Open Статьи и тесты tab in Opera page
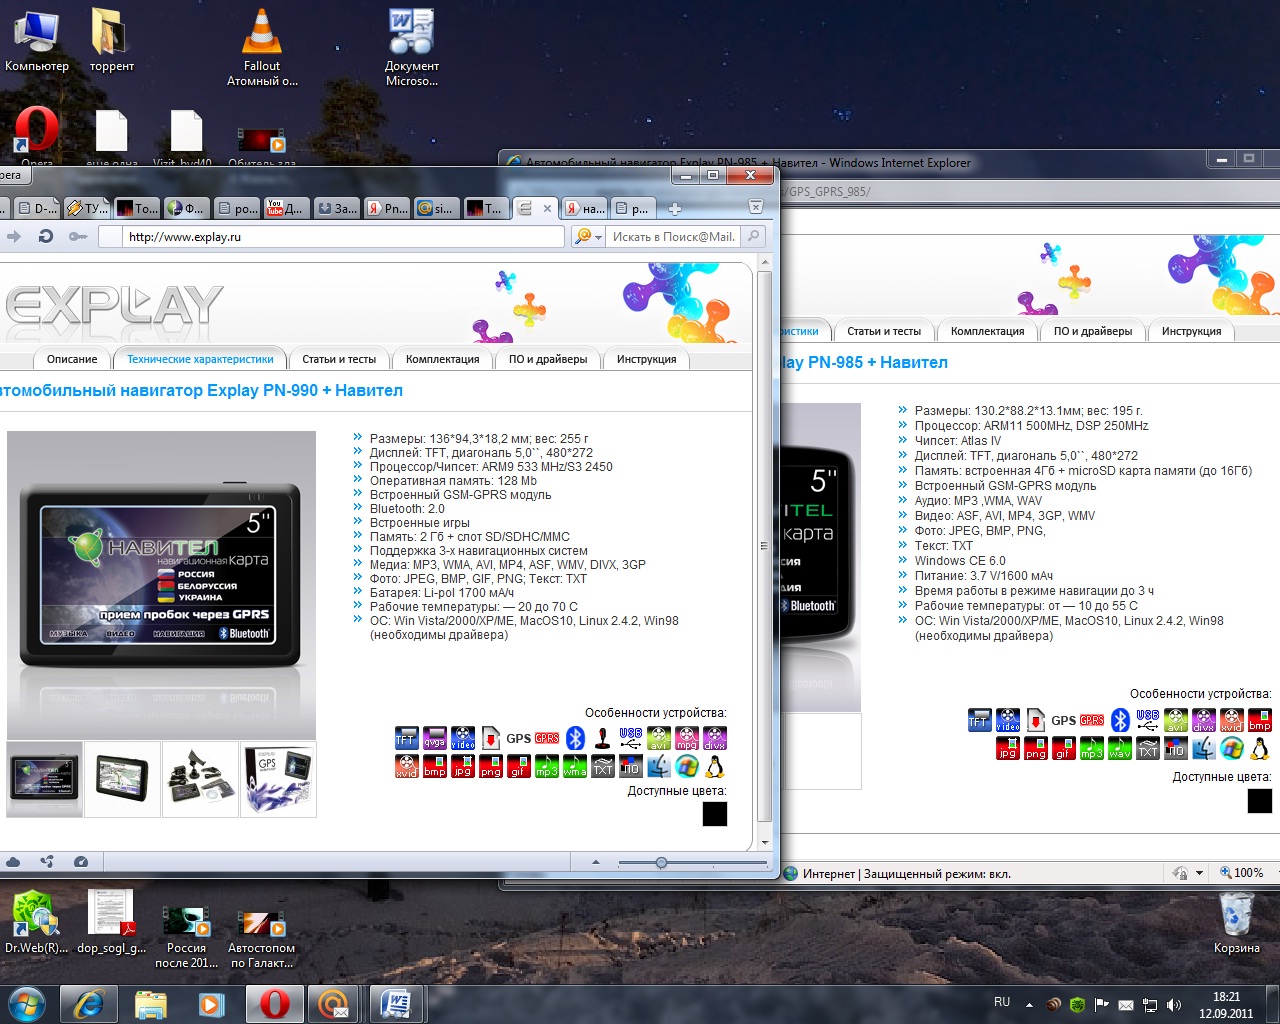 (x=339, y=359)
